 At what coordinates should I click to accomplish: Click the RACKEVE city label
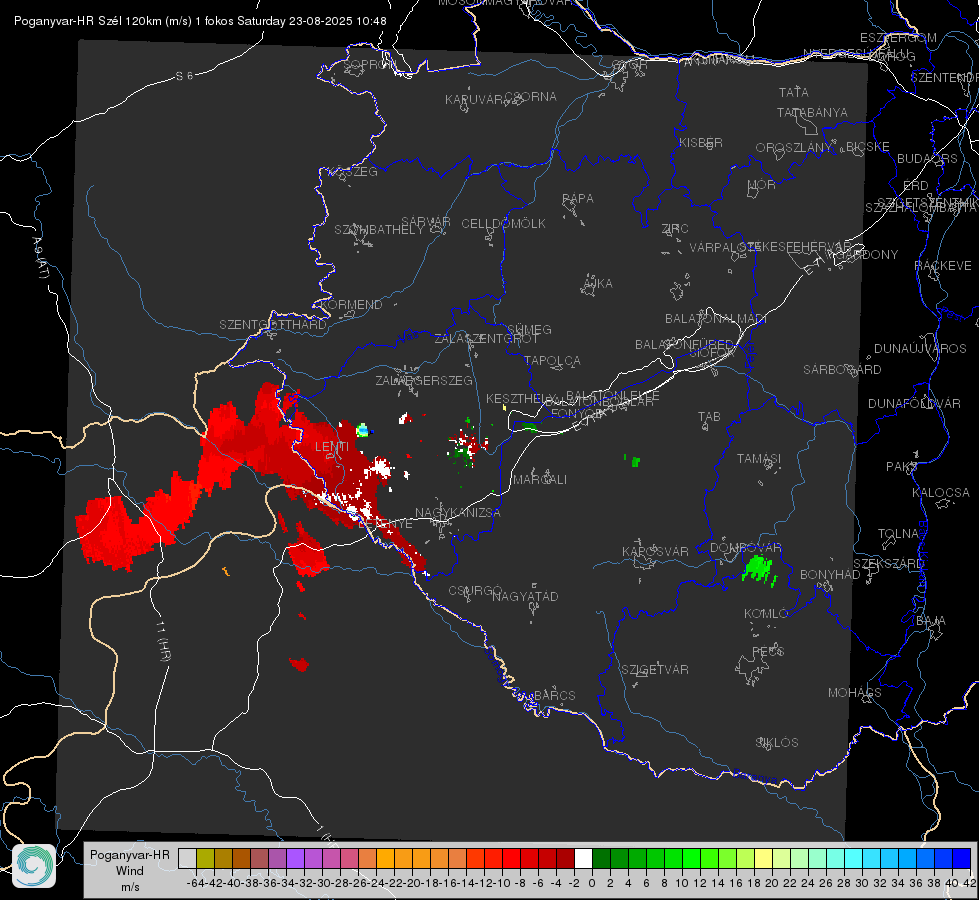(x=943, y=267)
